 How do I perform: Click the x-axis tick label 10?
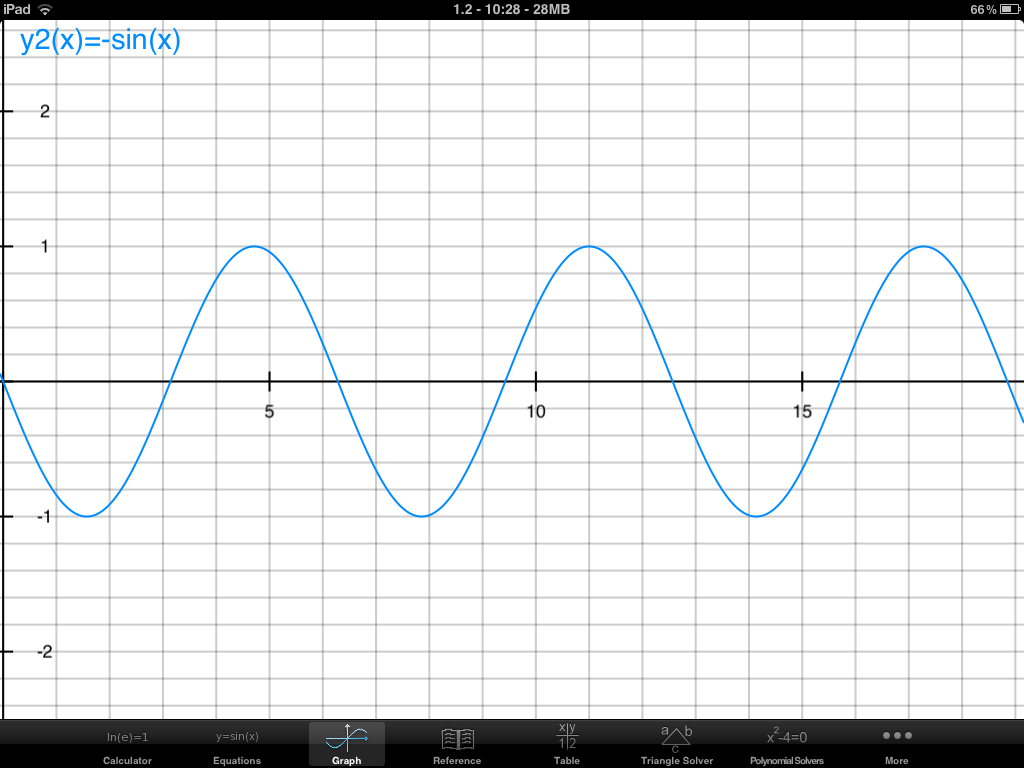point(536,411)
